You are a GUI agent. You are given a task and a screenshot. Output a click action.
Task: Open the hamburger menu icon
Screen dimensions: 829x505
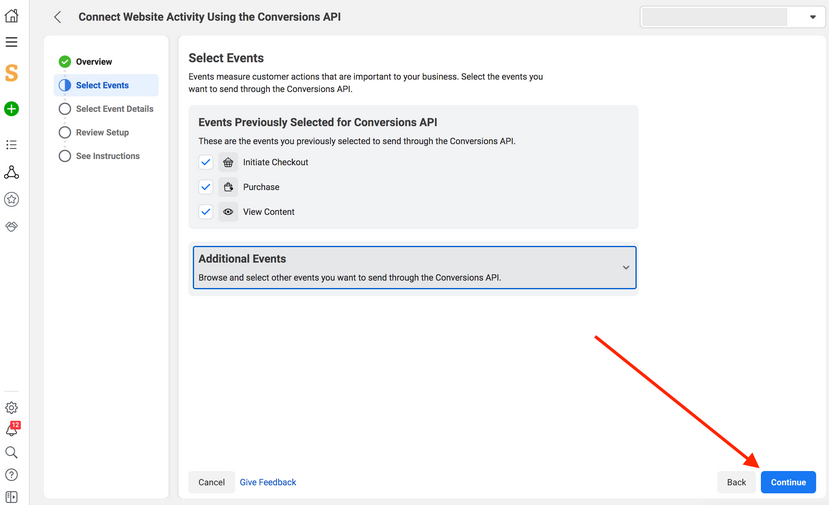tap(12, 42)
